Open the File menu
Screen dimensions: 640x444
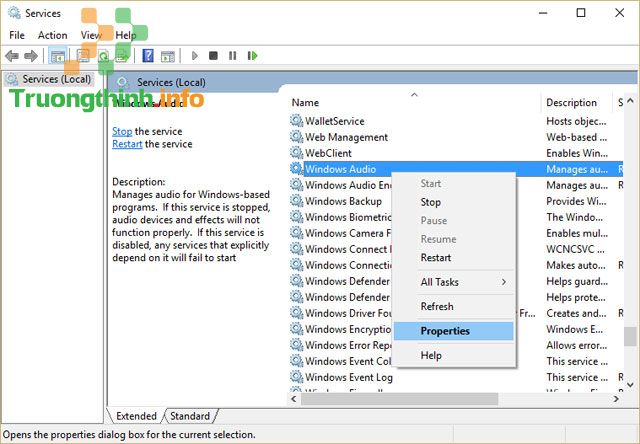tap(17, 36)
